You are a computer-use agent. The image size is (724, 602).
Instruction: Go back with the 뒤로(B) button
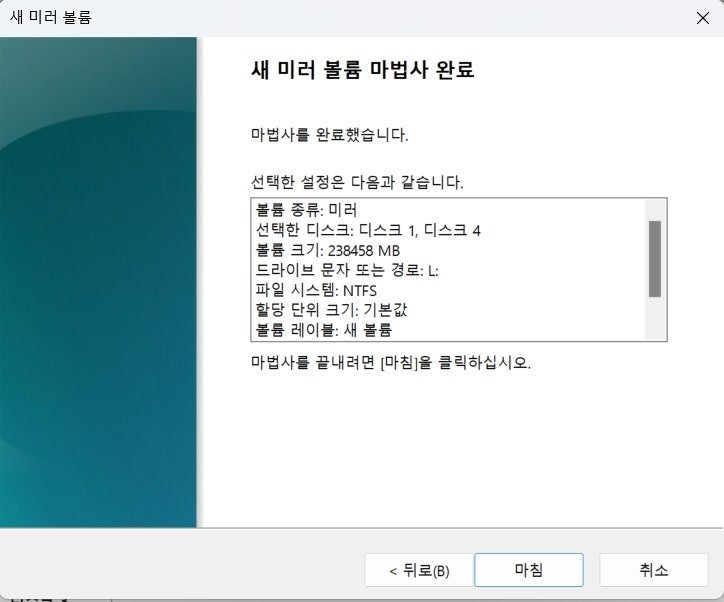tap(419, 570)
